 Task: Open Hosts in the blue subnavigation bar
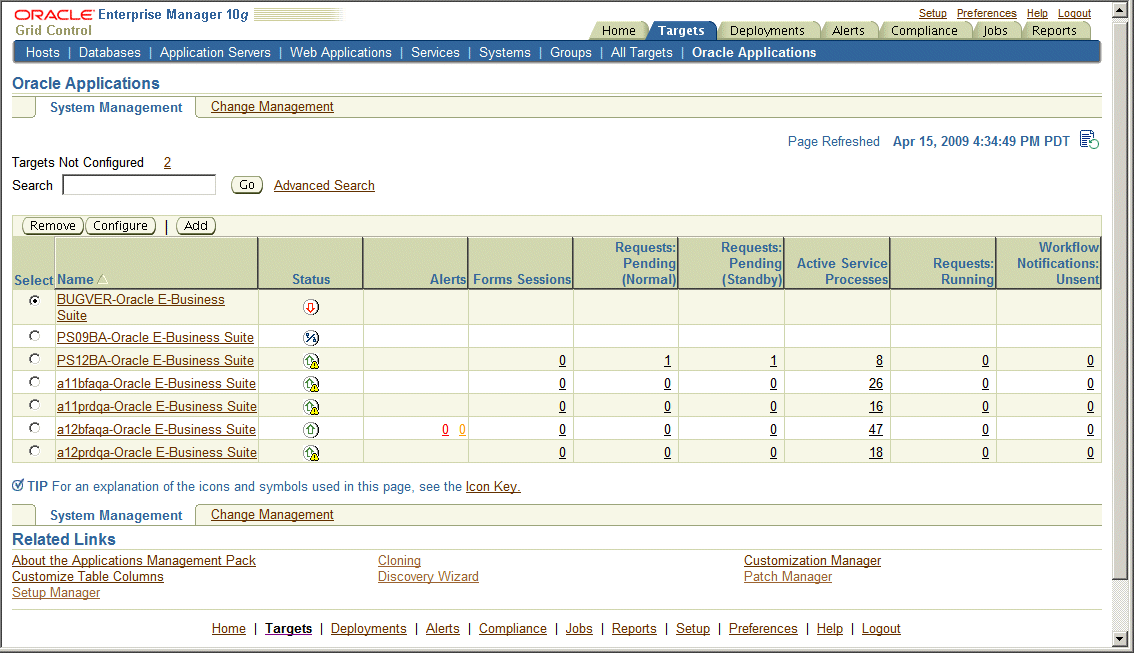click(43, 52)
